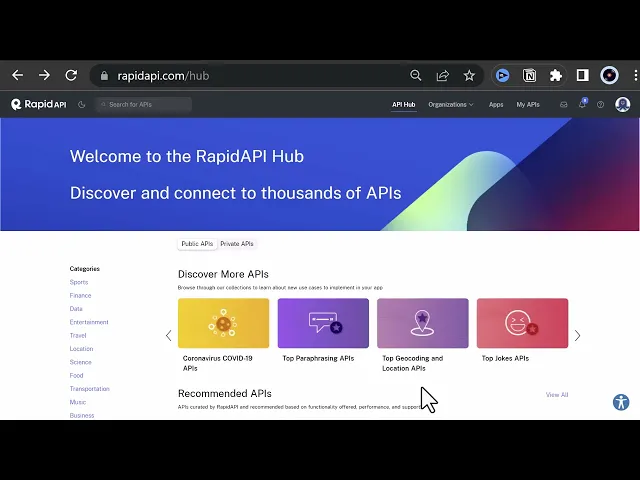The image size is (640, 480).
Task: Select API Hub navigation tab
Action: coord(404,104)
